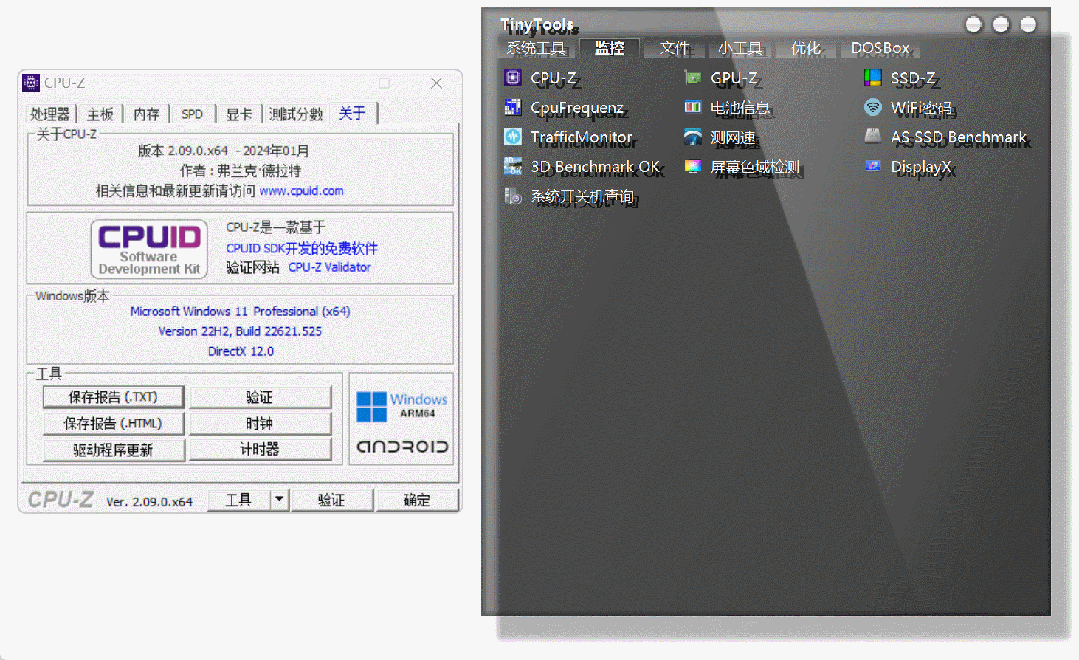
Task: Click the 作者：弗兰克·德拉特 author line
Action: (x=241, y=171)
